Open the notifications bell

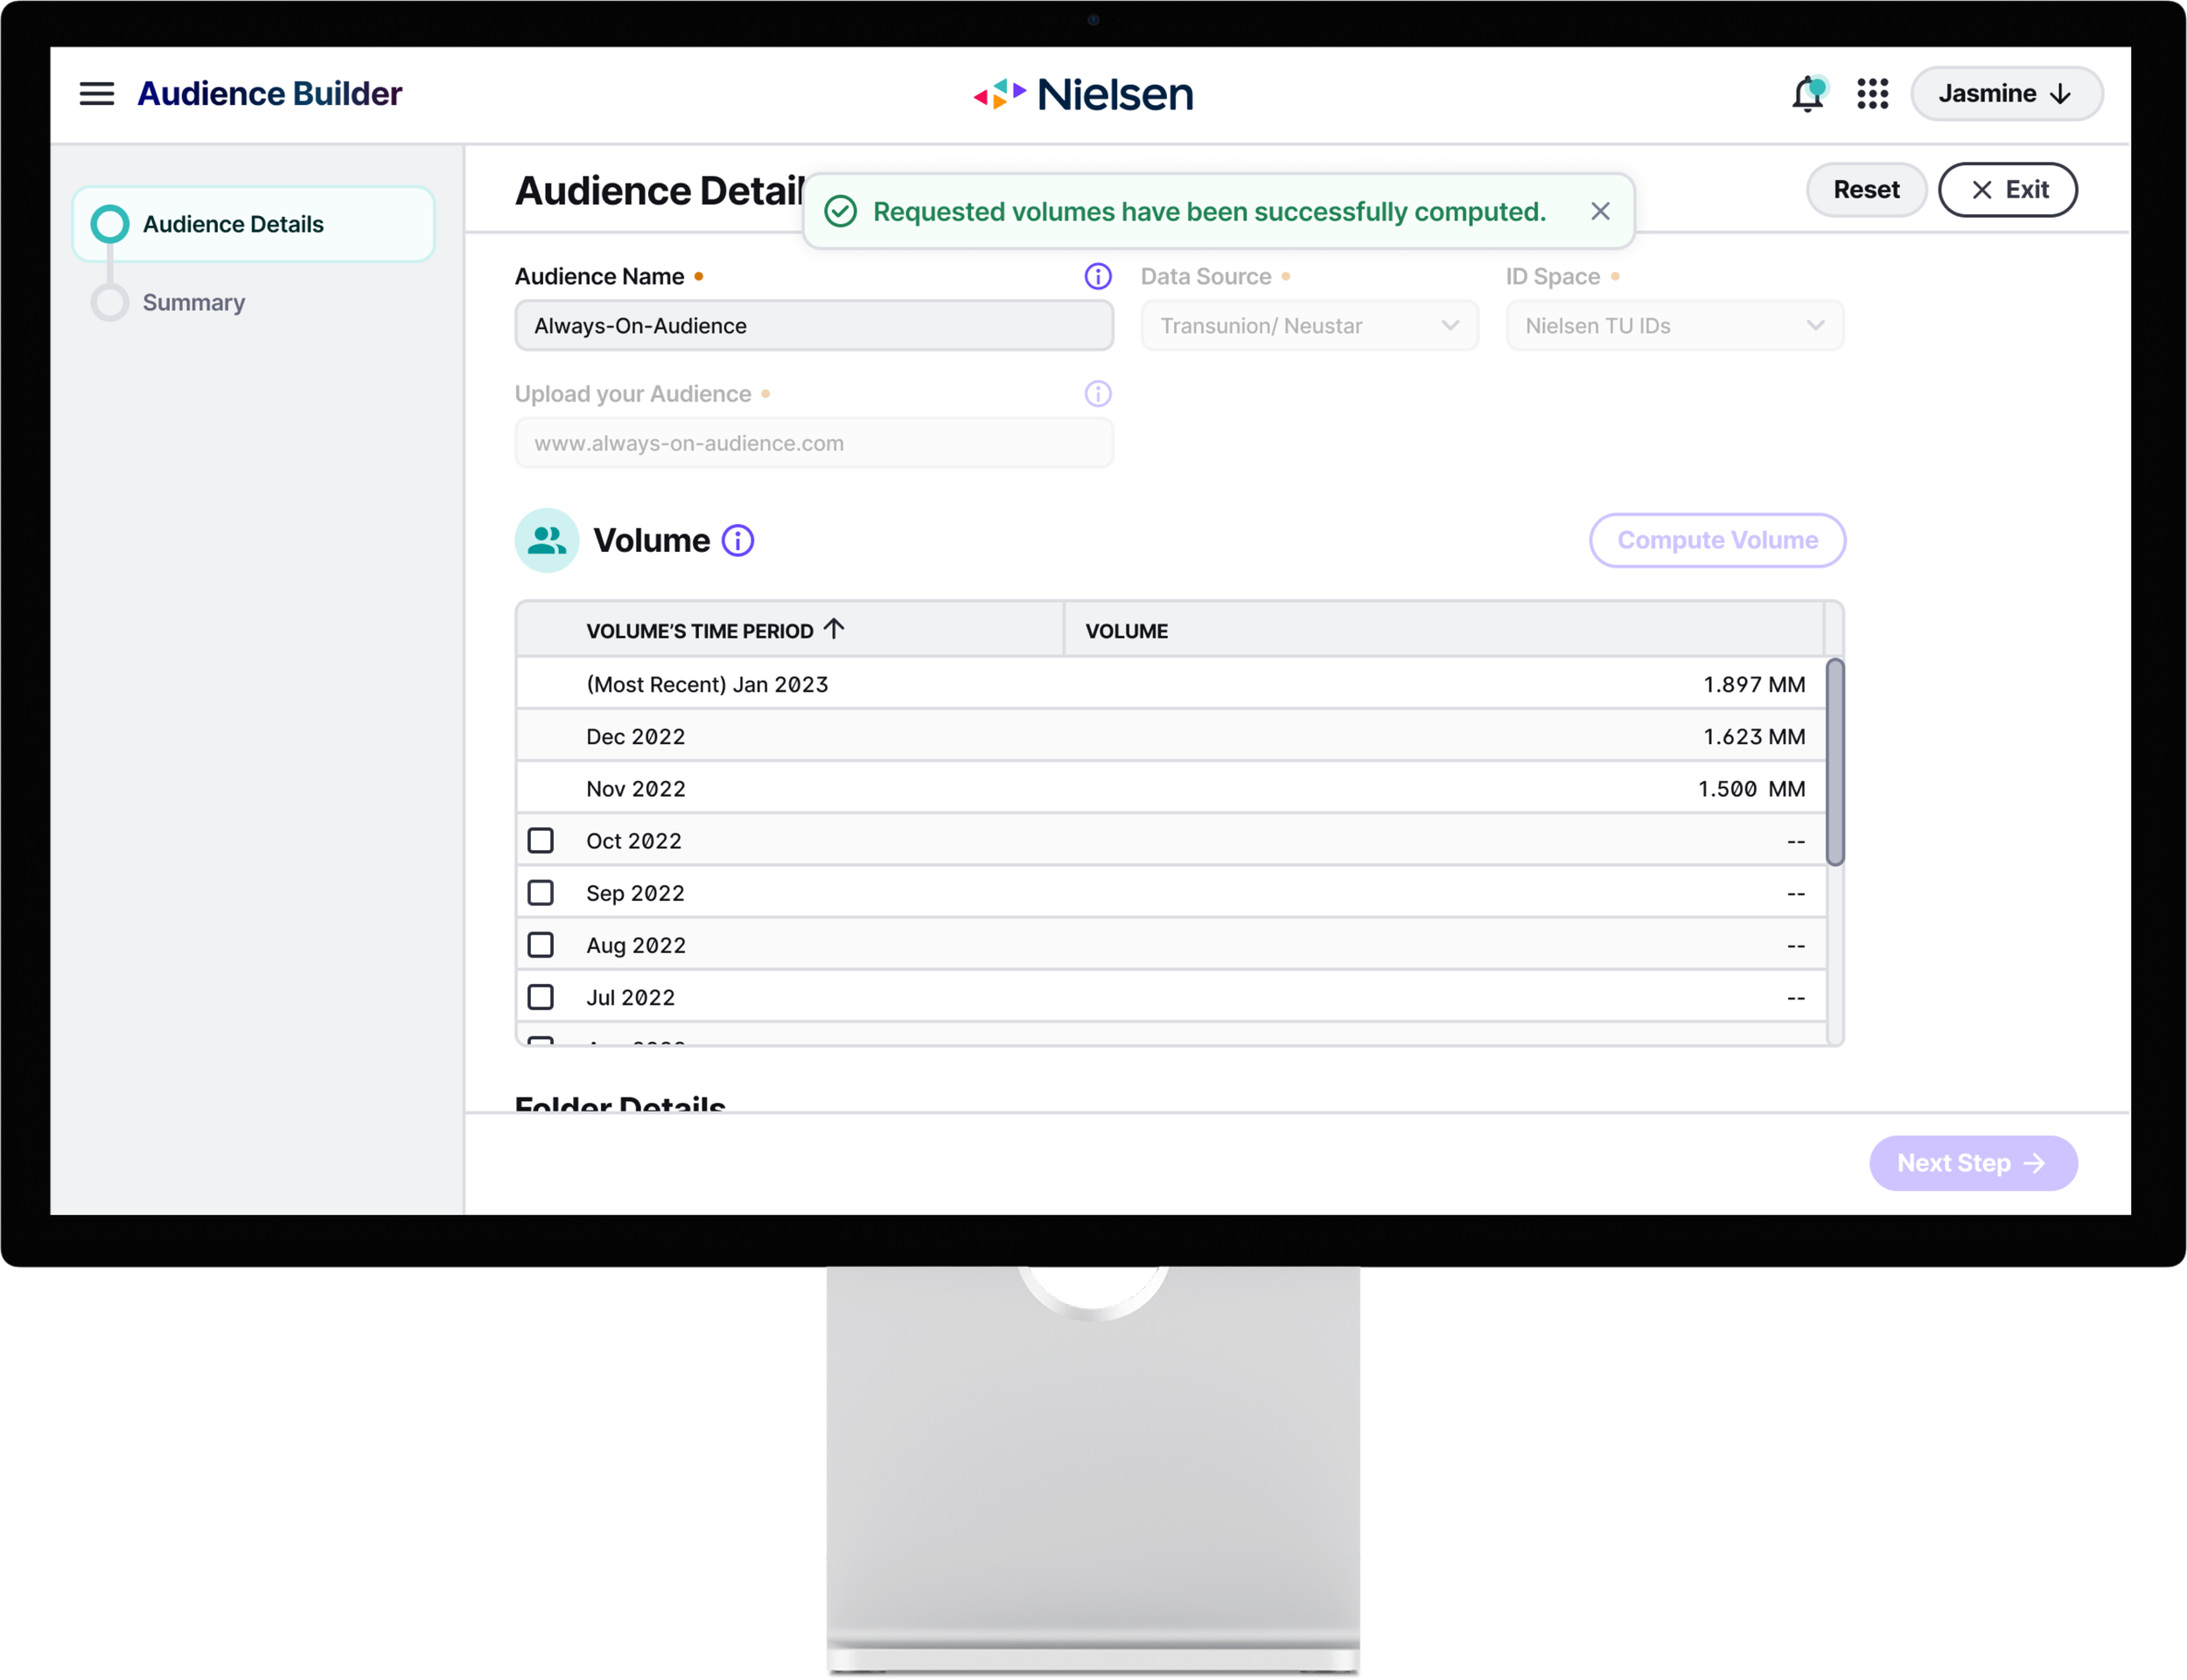[1807, 94]
